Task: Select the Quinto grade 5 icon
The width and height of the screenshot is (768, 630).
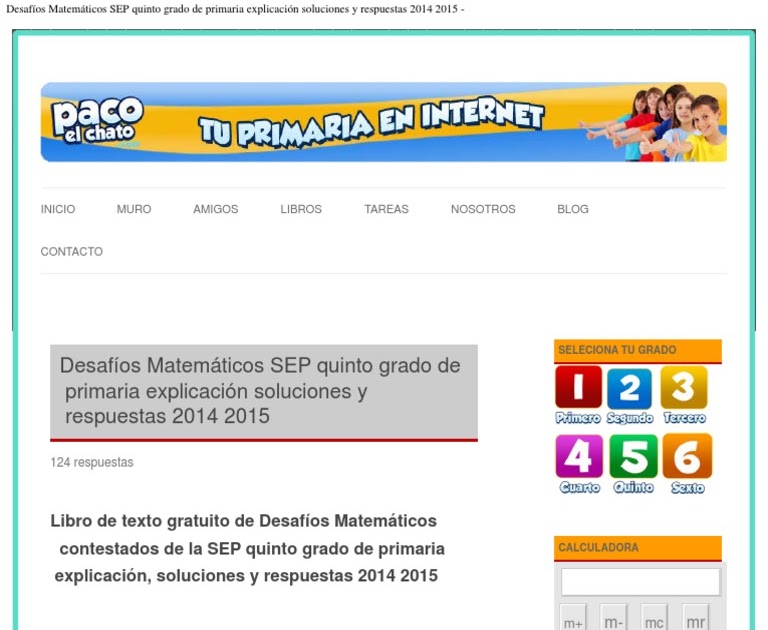Action: [633, 464]
